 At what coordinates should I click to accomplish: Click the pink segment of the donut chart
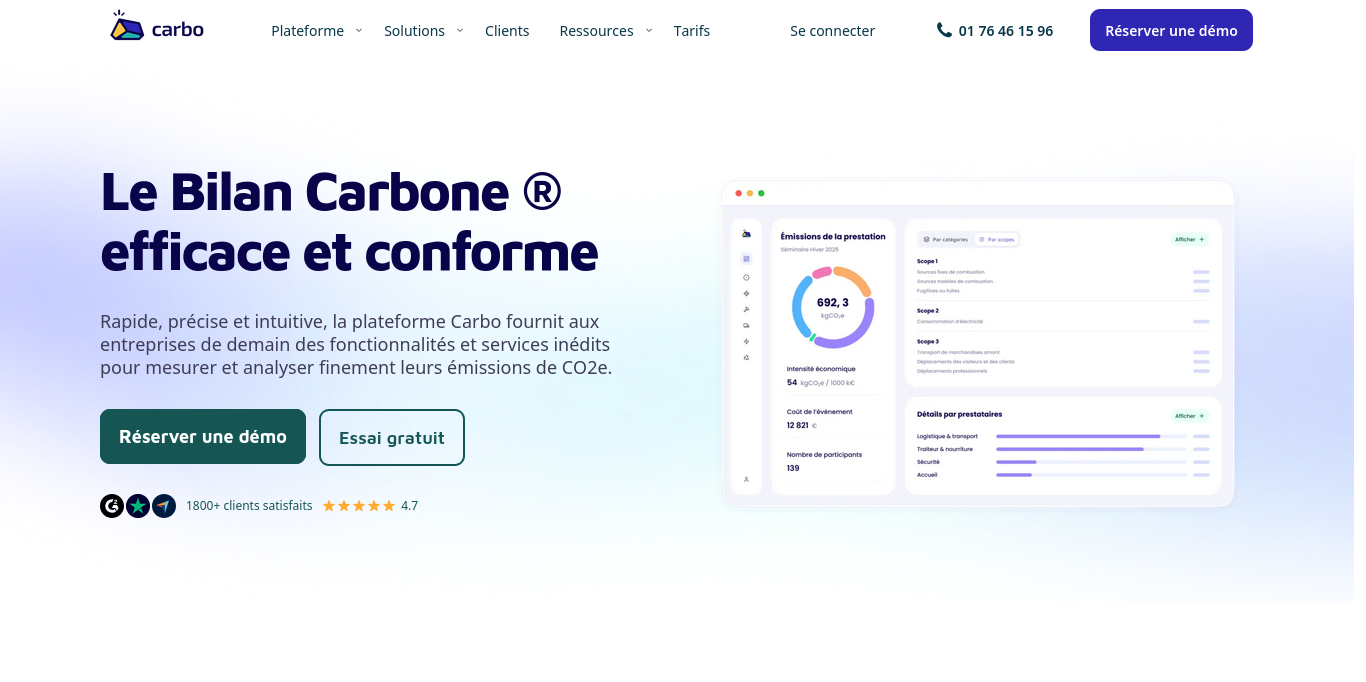coord(822,272)
